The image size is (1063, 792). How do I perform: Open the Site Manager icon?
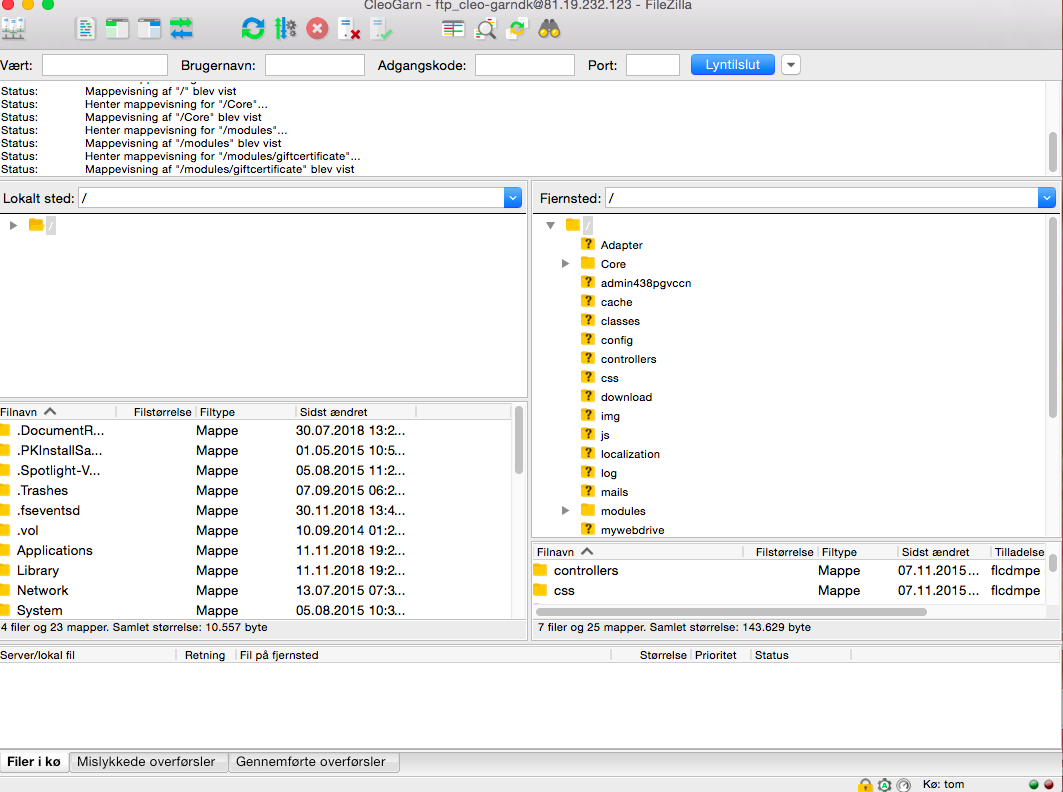pyautogui.click(x=14, y=29)
